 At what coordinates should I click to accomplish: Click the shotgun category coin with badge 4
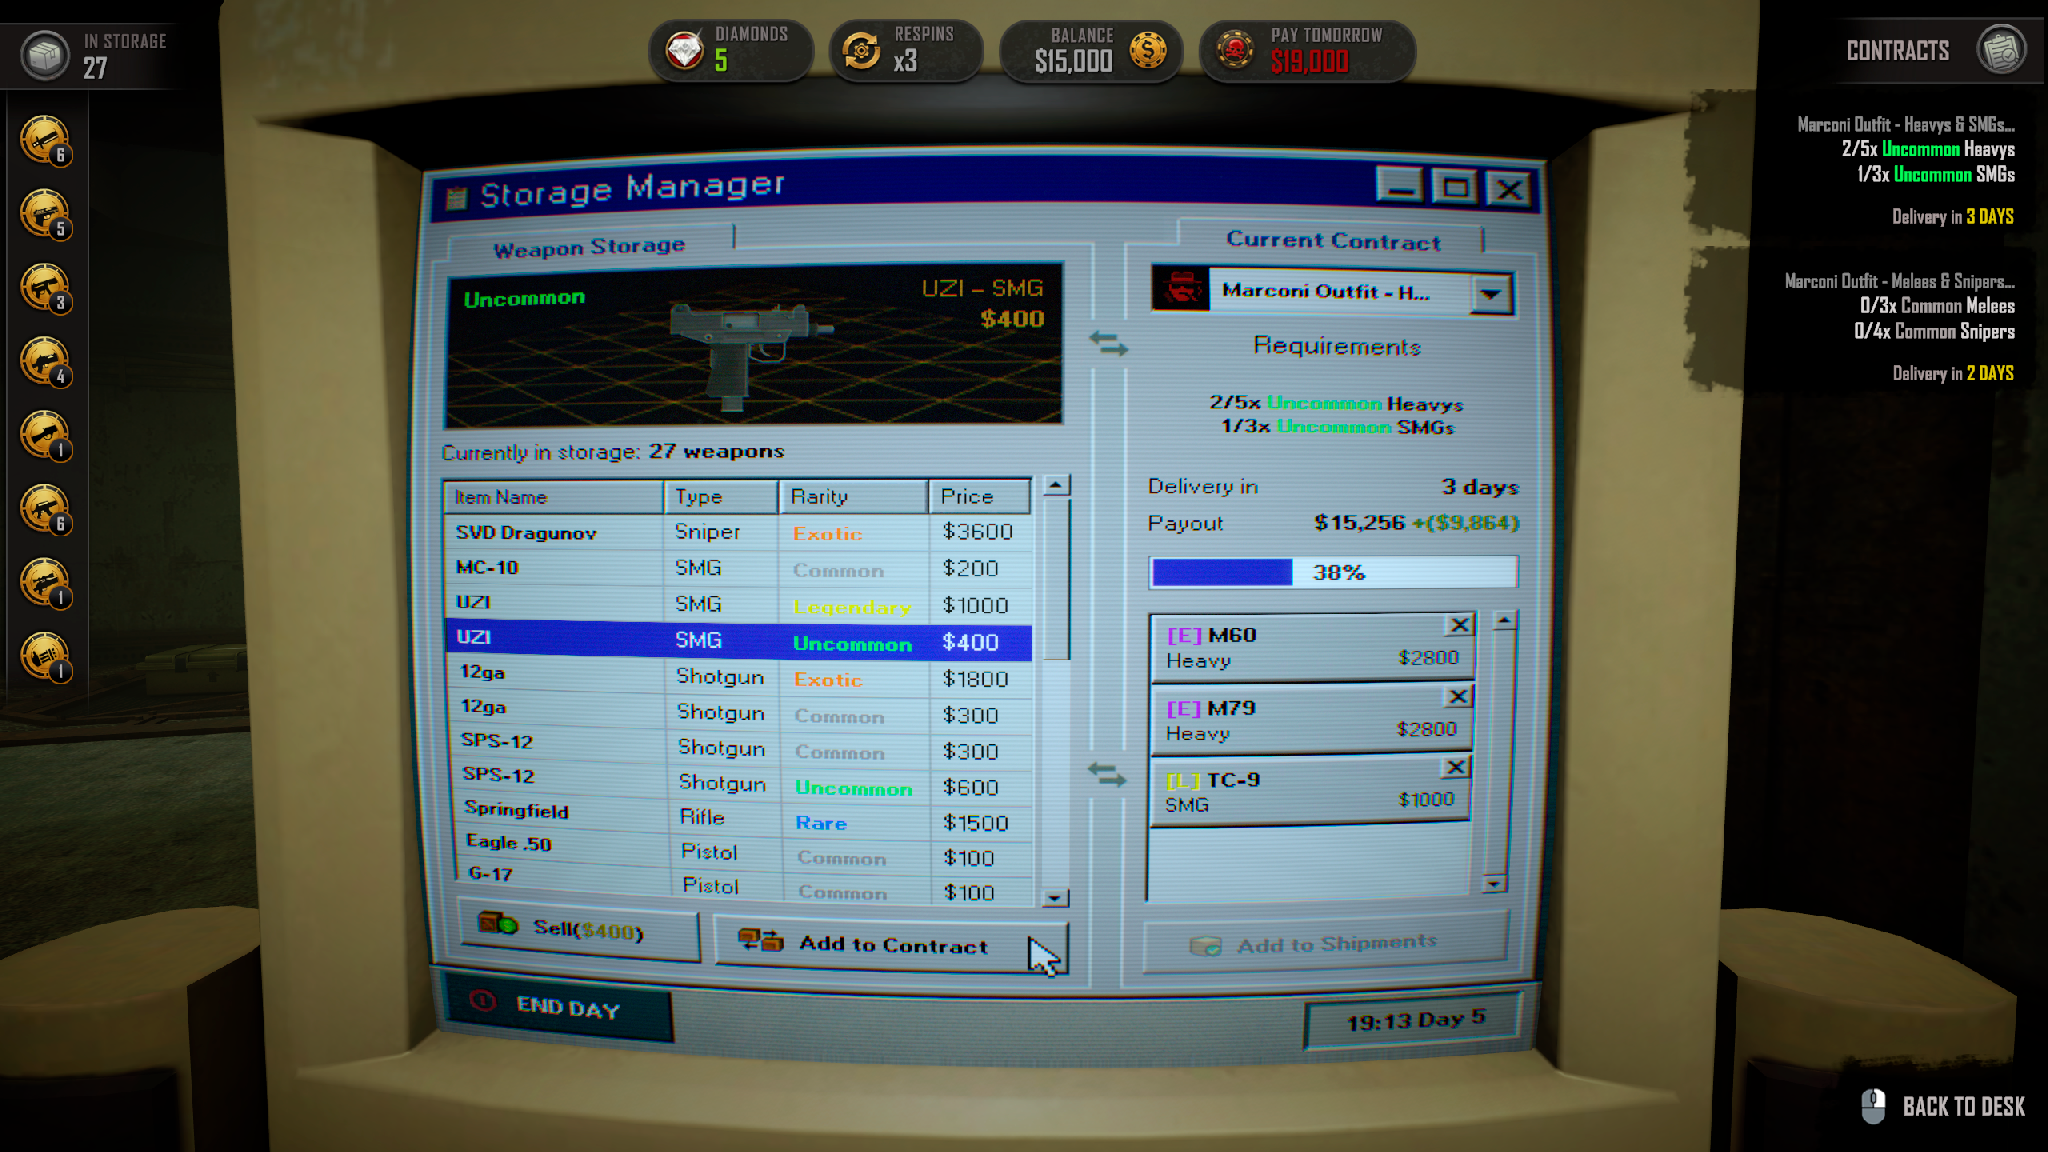[44, 361]
